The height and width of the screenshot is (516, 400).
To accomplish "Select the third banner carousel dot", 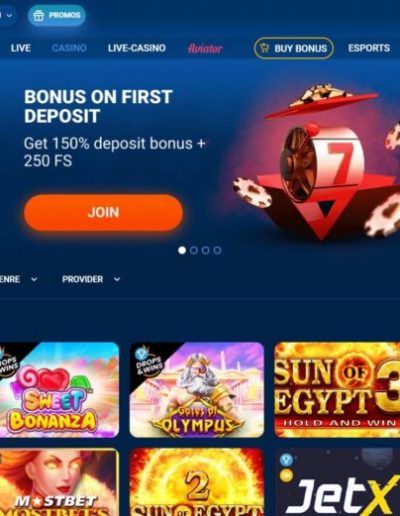I will point(206,250).
